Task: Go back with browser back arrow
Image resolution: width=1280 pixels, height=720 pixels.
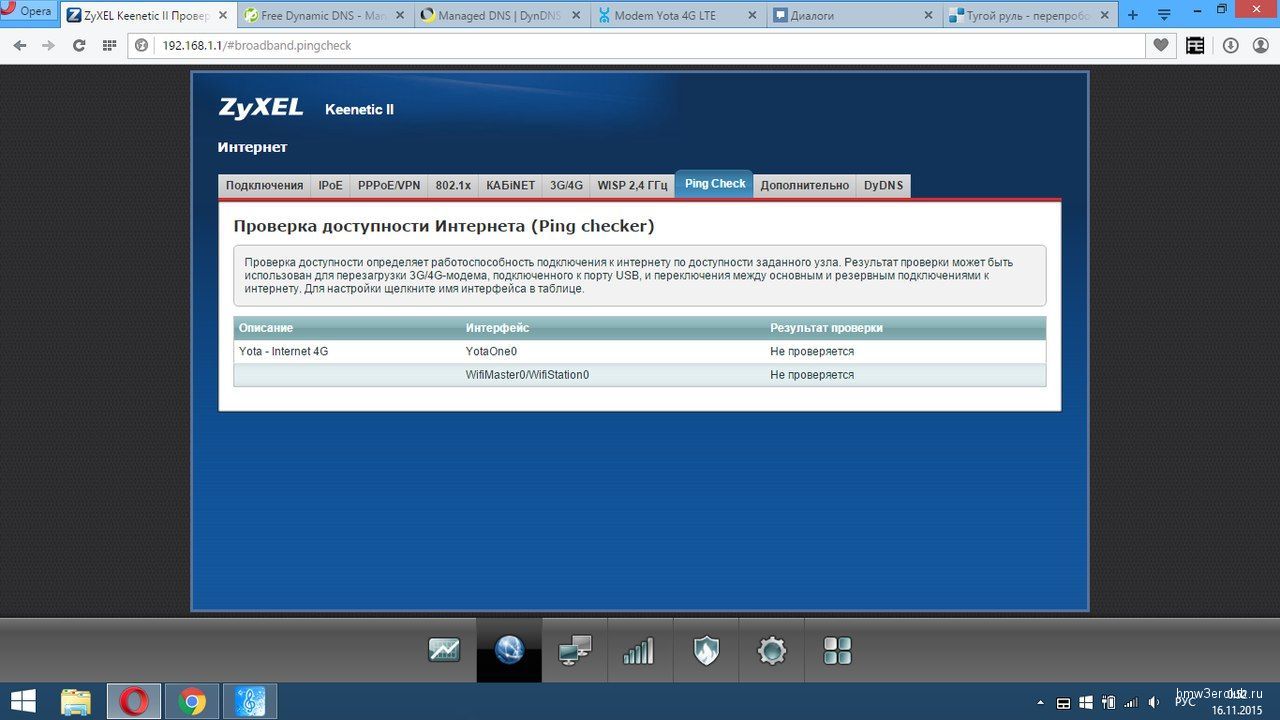Action: tap(21, 46)
